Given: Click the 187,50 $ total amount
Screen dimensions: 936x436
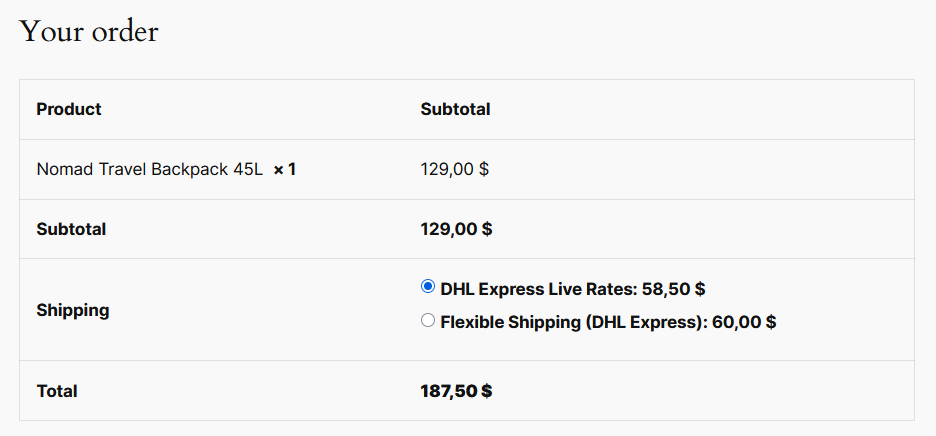Looking at the screenshot, I should [457, 391].
